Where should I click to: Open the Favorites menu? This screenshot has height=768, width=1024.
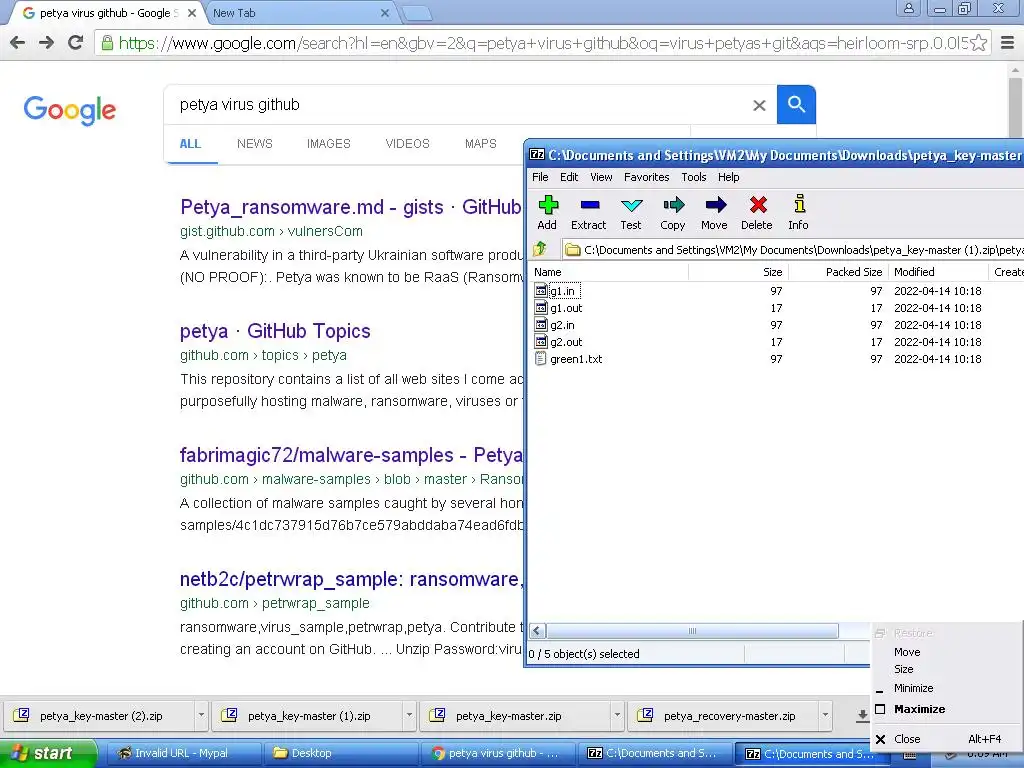click(647, 177)
